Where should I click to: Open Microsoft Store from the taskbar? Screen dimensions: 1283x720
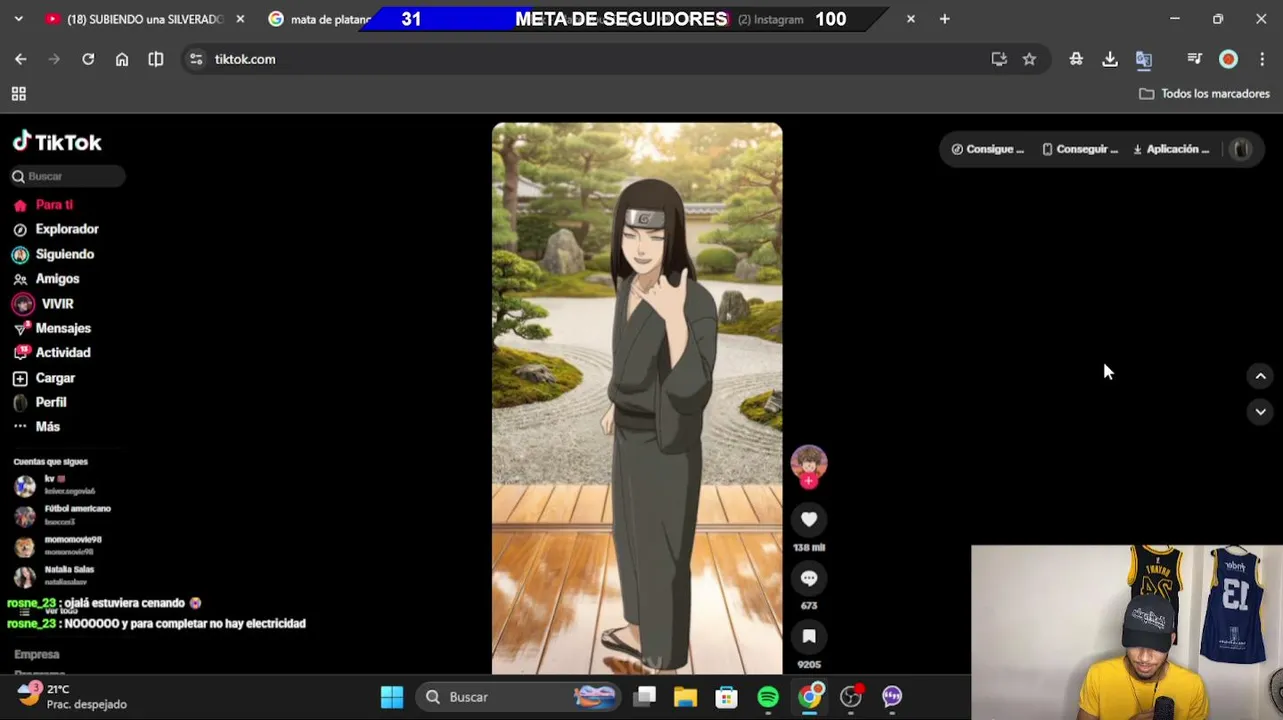pos(727,697)
